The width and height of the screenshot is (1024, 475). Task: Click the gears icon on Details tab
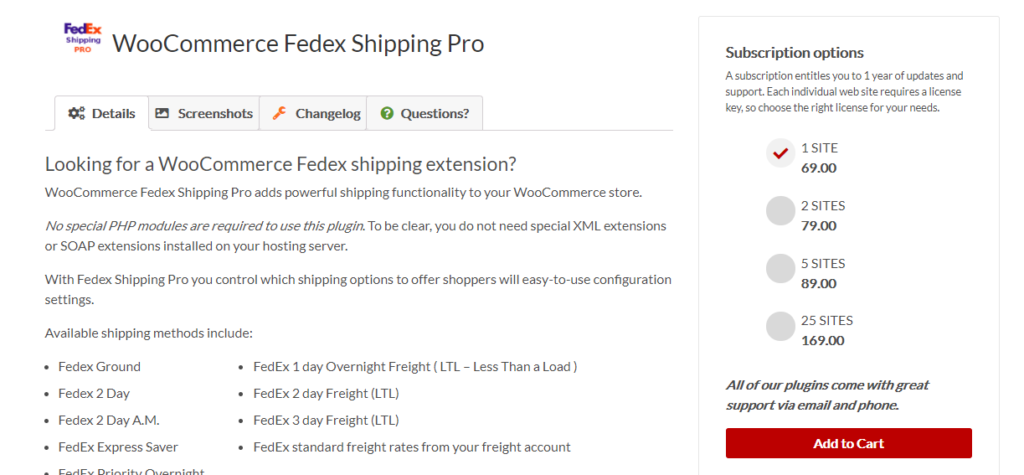tap(76, 113)
